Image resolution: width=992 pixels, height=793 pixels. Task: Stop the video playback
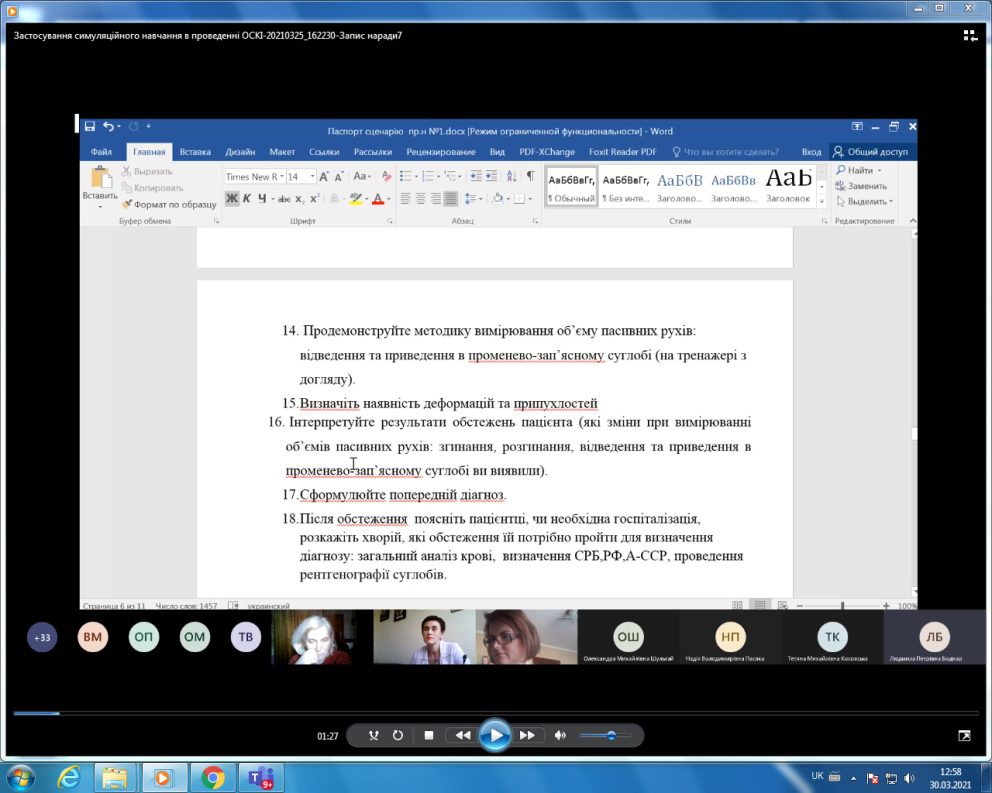[428, 736]
